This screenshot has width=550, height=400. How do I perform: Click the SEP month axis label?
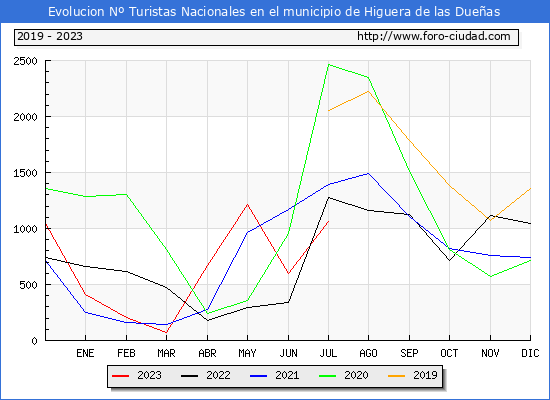(x=409, y=353)
